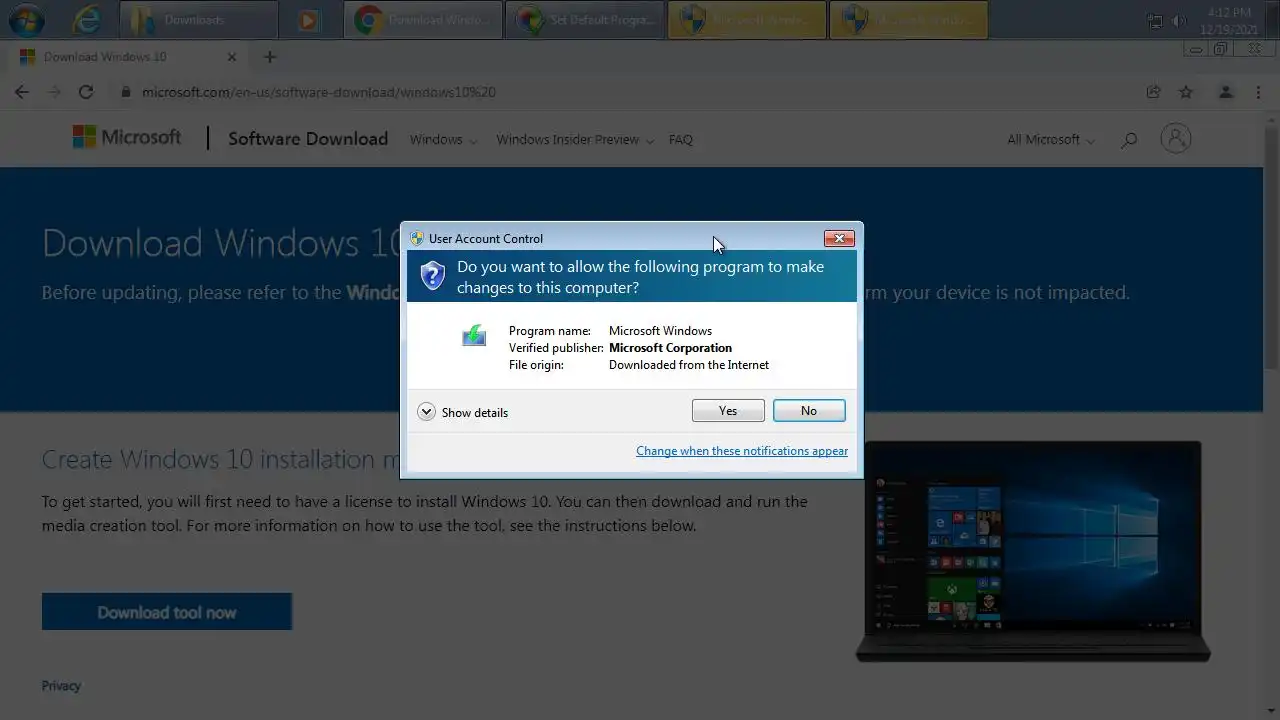Viewport: 1280px width, 720px height.
Task: Switch to Set Default Programs taskbar button
Action: 585,19
